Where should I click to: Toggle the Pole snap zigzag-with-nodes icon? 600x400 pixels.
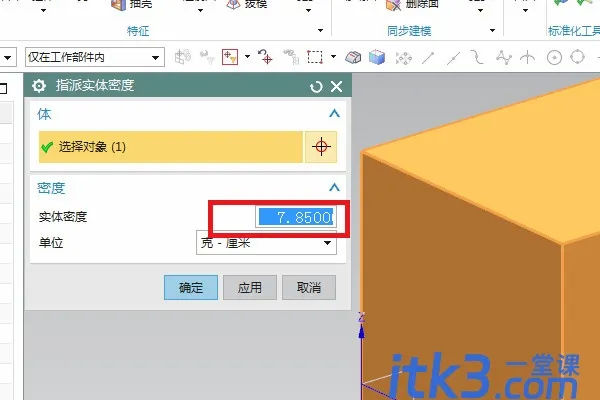tap(504, 57)
